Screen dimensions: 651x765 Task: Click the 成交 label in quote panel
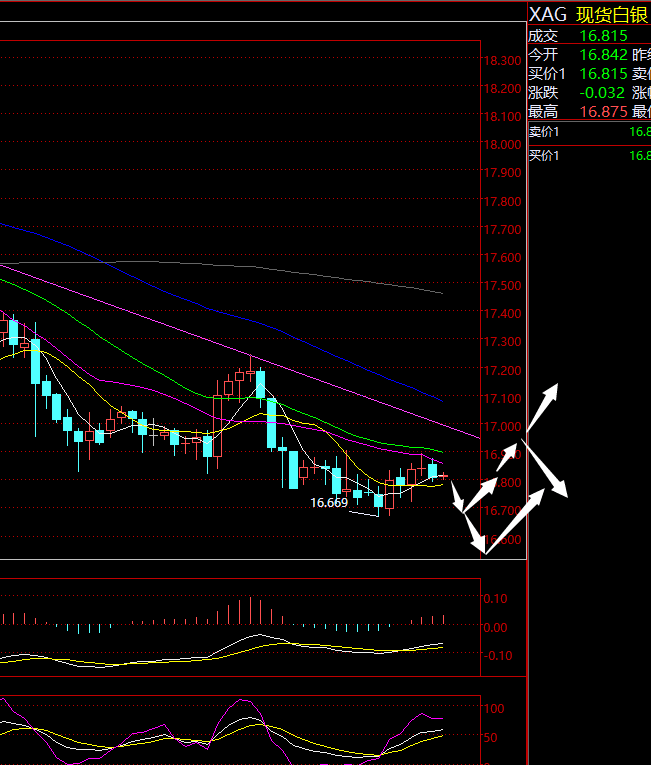tap(543, 36)
